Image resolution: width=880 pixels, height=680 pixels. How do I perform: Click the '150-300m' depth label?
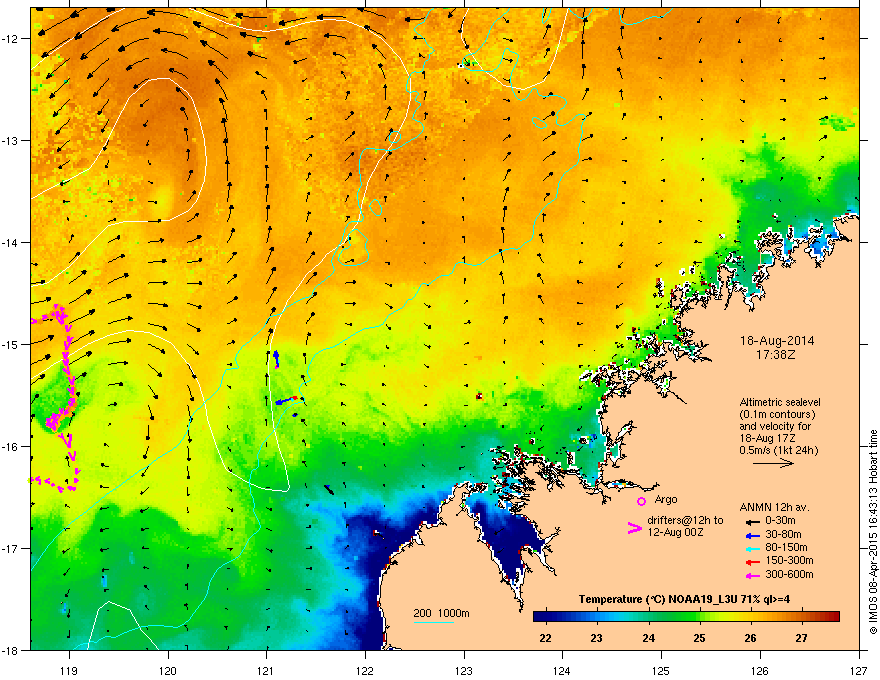click(x=789, y=560)
